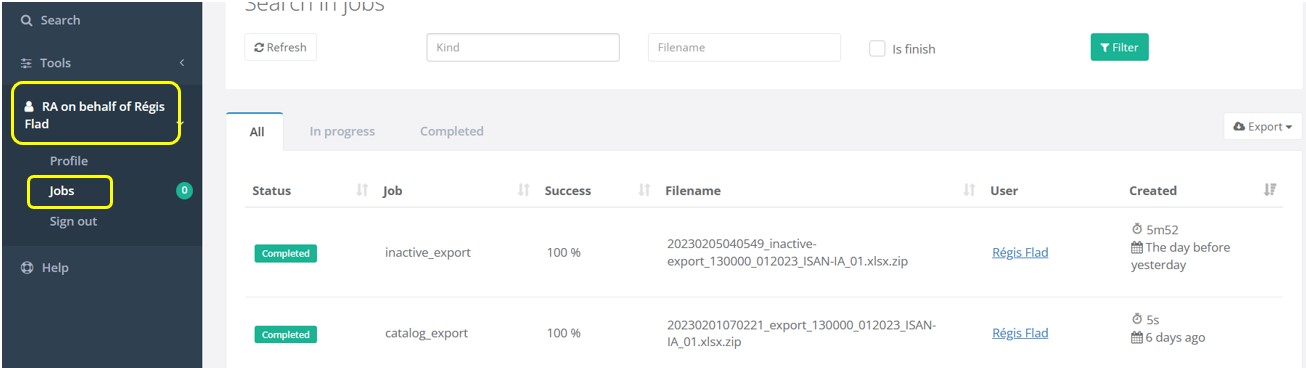
Task: Toggle the Is finish checkbox
Action: [877, 48]
